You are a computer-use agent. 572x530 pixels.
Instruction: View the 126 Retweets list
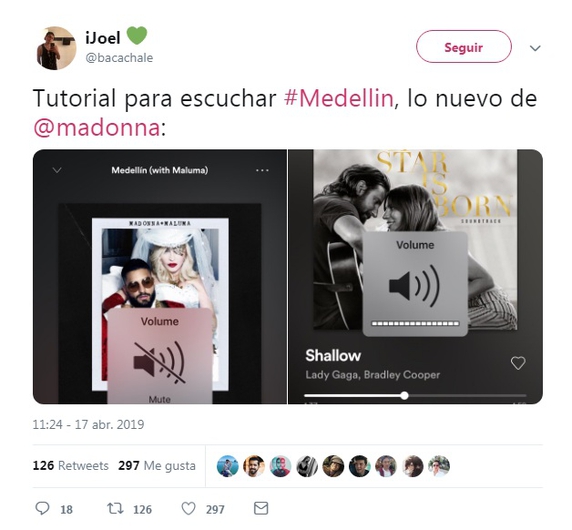coord(70,465)
